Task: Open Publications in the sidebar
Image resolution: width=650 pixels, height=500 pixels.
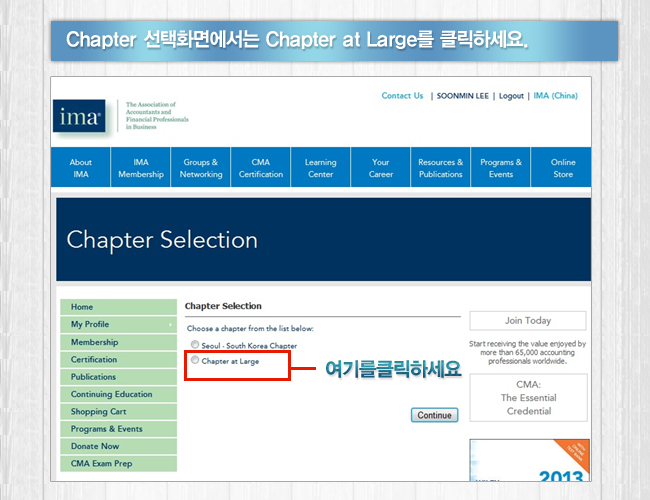Action: [119, 377]
